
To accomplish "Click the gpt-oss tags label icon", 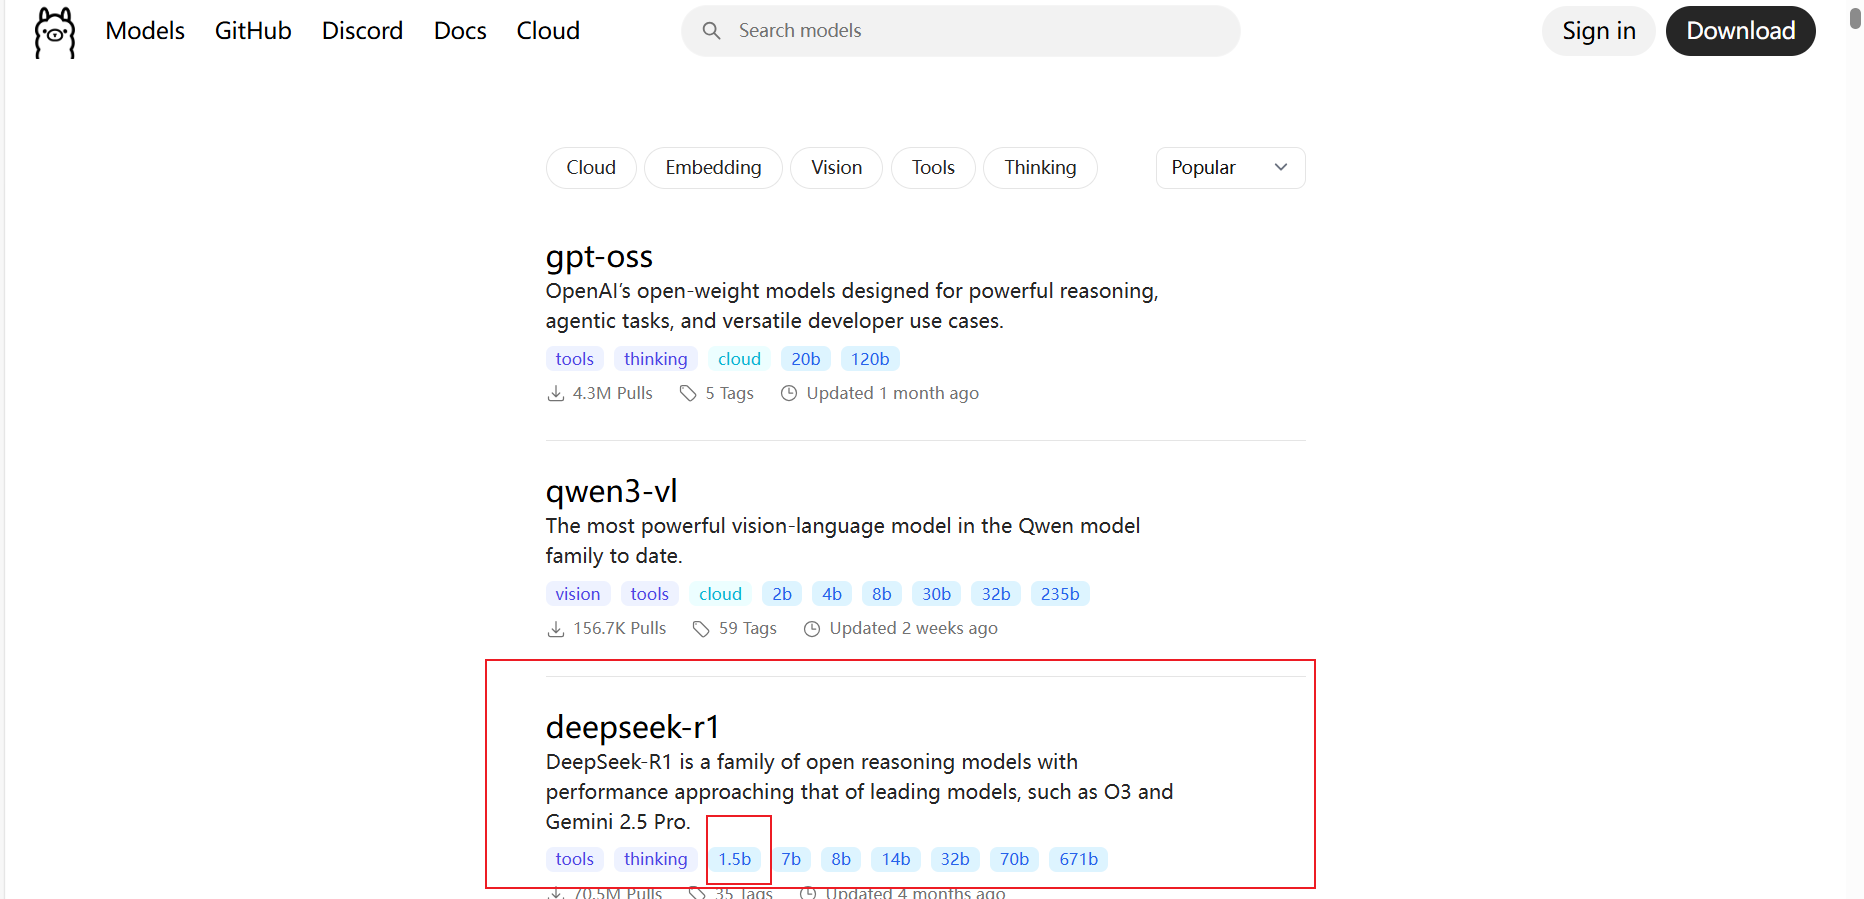I will click(x=688, y=394).
